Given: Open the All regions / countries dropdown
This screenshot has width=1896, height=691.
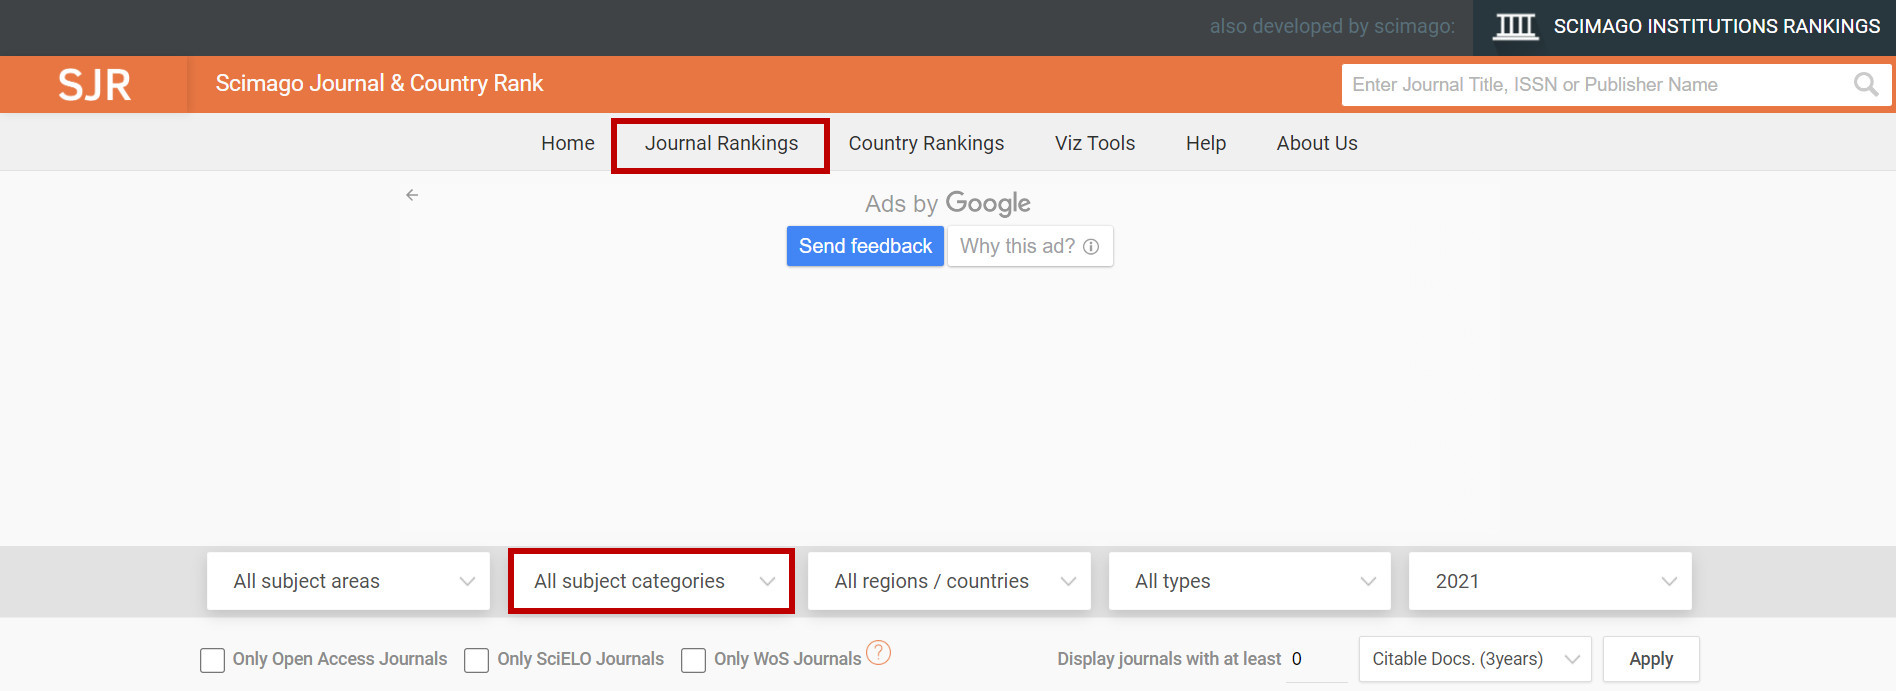Looking at the screenshot, I should (949, 581).
